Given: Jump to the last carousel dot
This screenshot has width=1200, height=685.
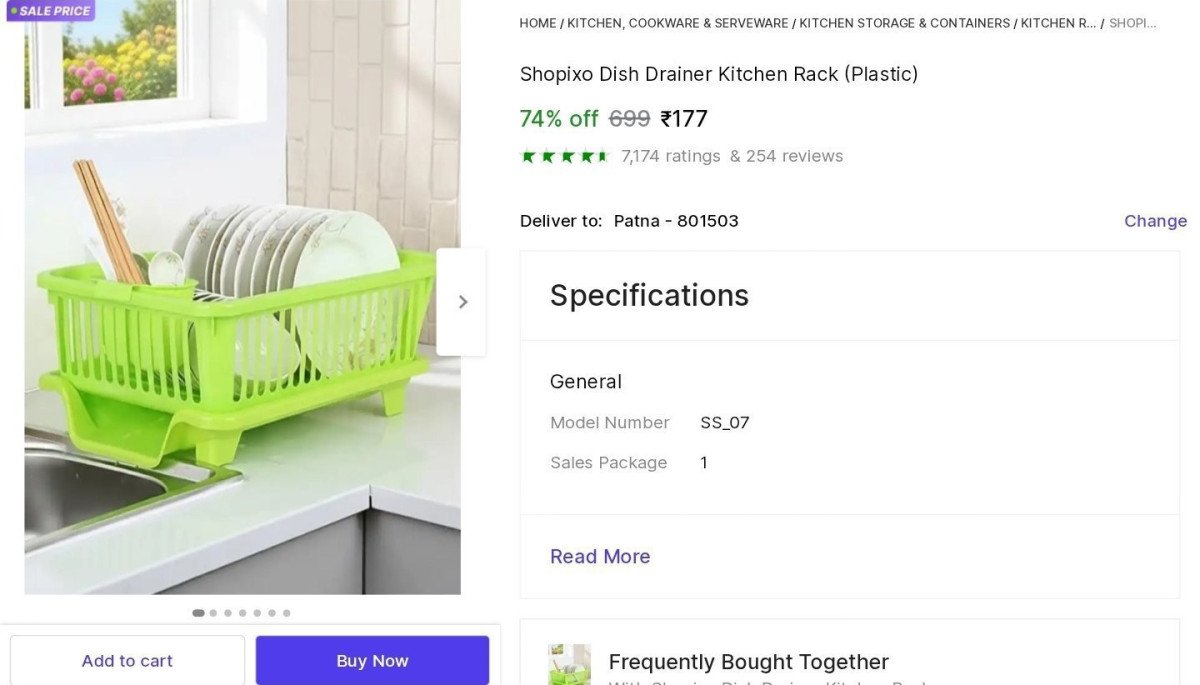Looking at the screenshot, I should click(x=287, y=613).
